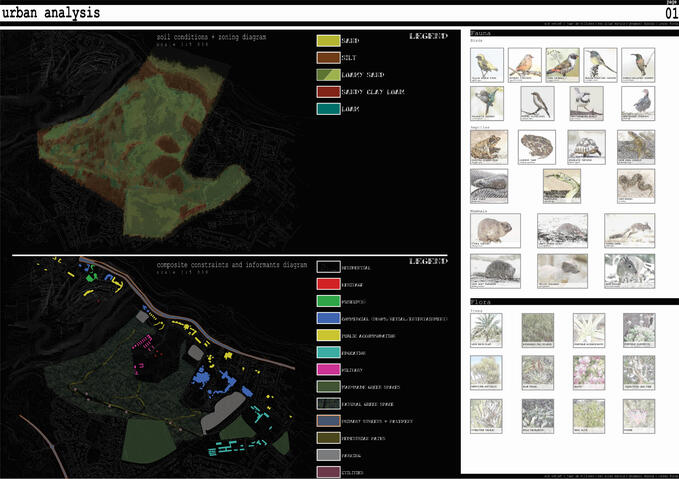
Task: Click the Commercial blue legend swatch
Action: 329,318
